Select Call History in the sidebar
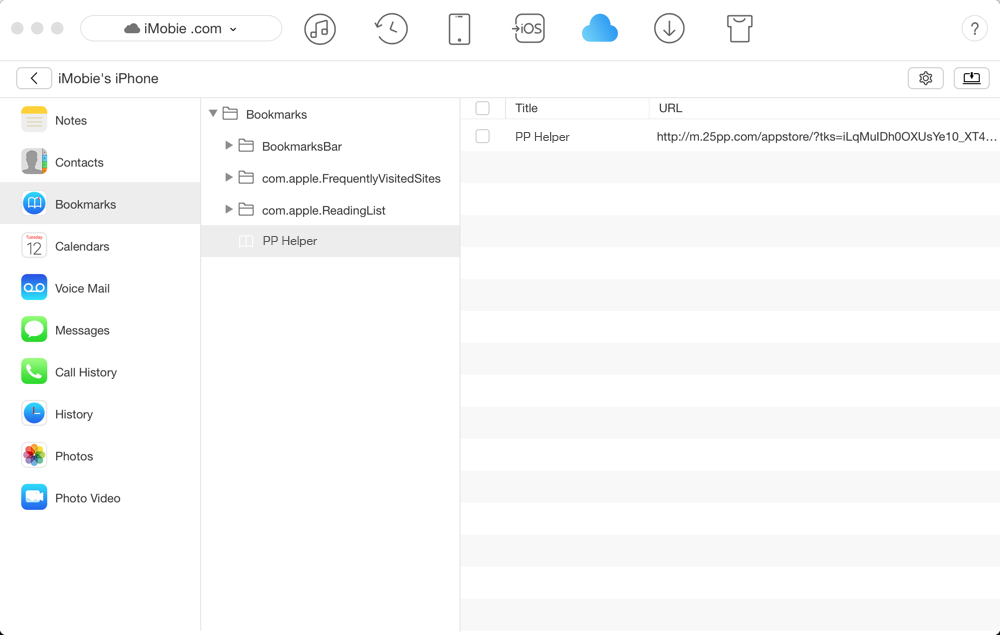 click(x=85, y=372)
